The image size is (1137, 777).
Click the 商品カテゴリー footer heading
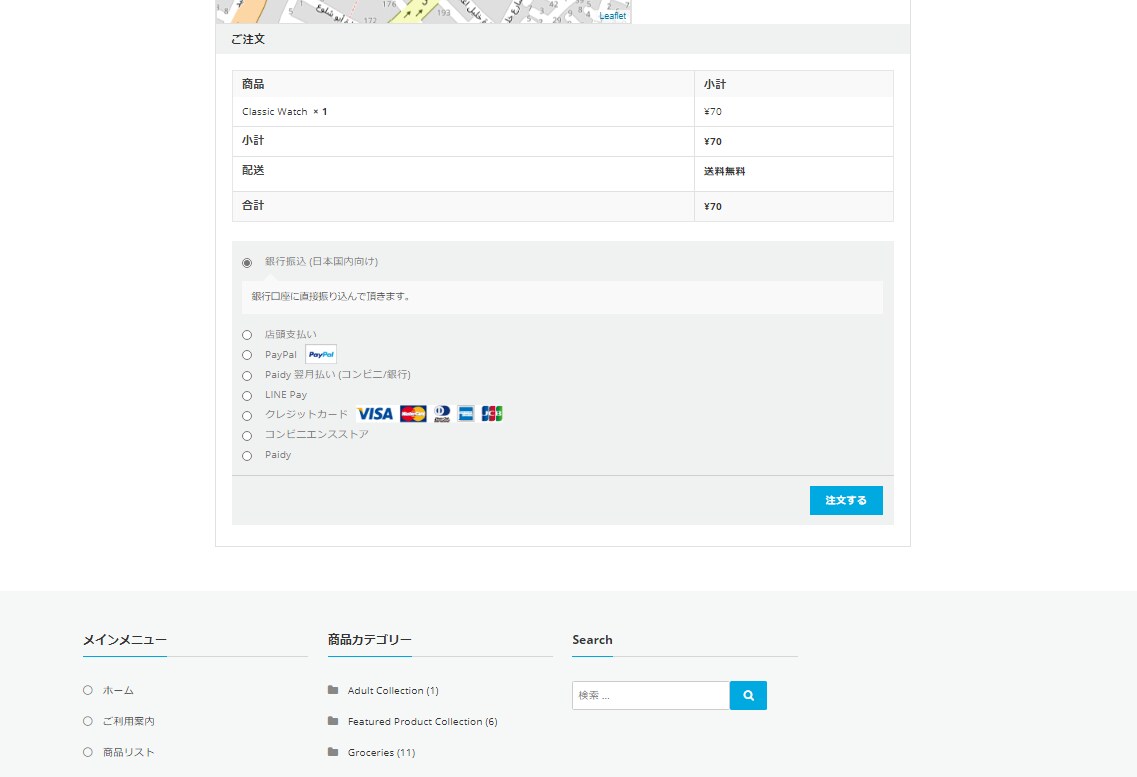tap(370, 640)
